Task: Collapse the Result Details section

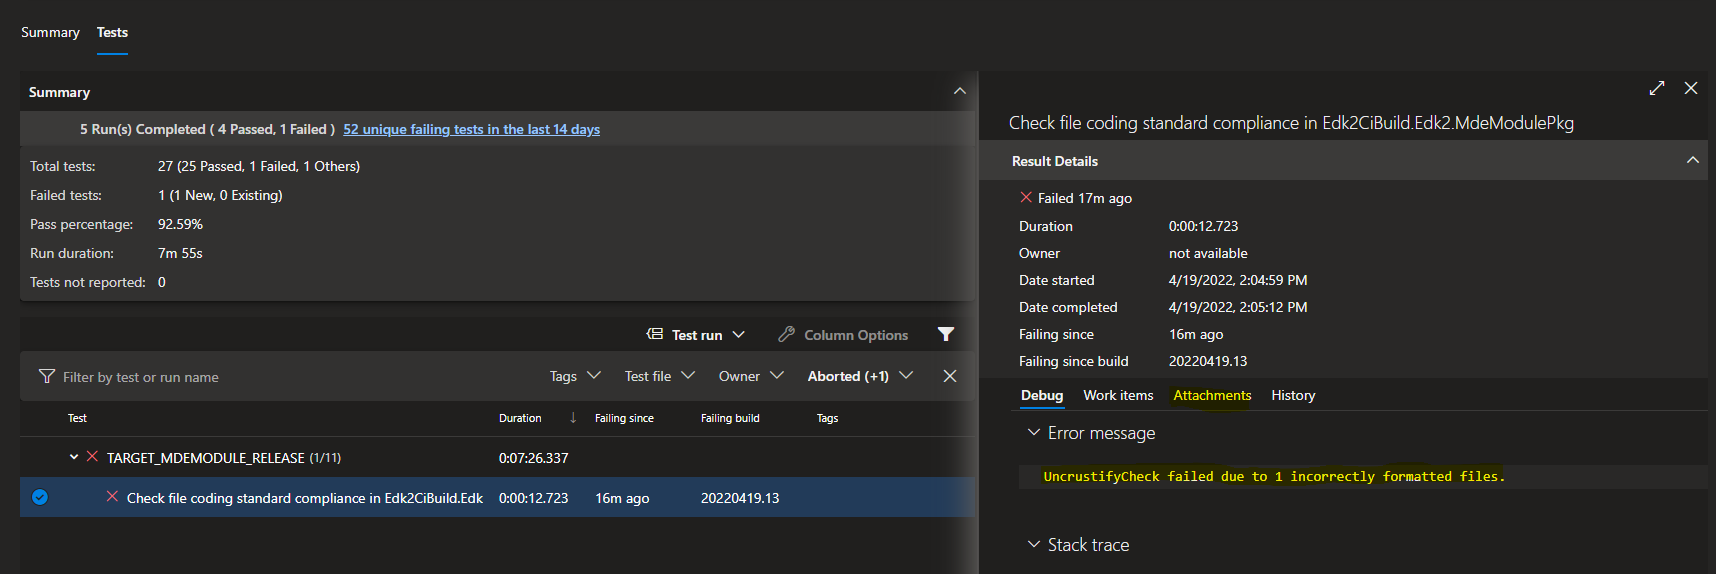Action: pyautogui.click(x=1692, y=160)
